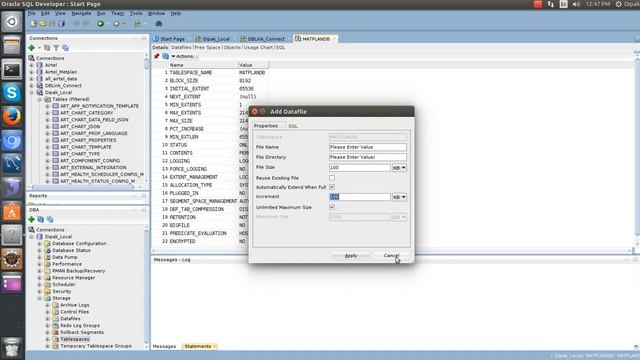This screenshot has width=640, height=360.
Task: Click the File Size value field
Action: [x=360, y=168]
